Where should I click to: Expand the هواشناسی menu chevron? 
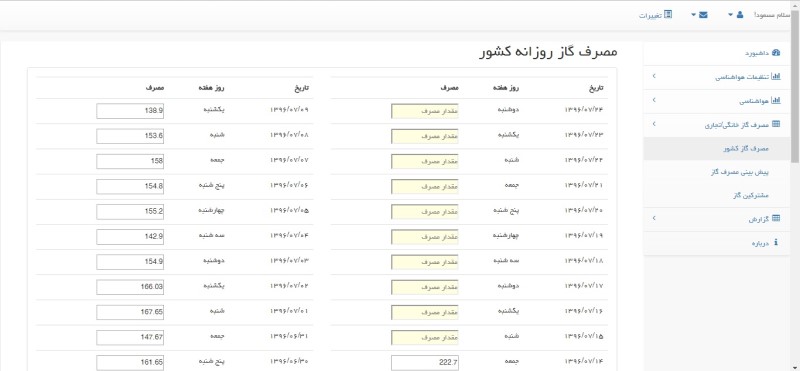(x=654, y=101)
